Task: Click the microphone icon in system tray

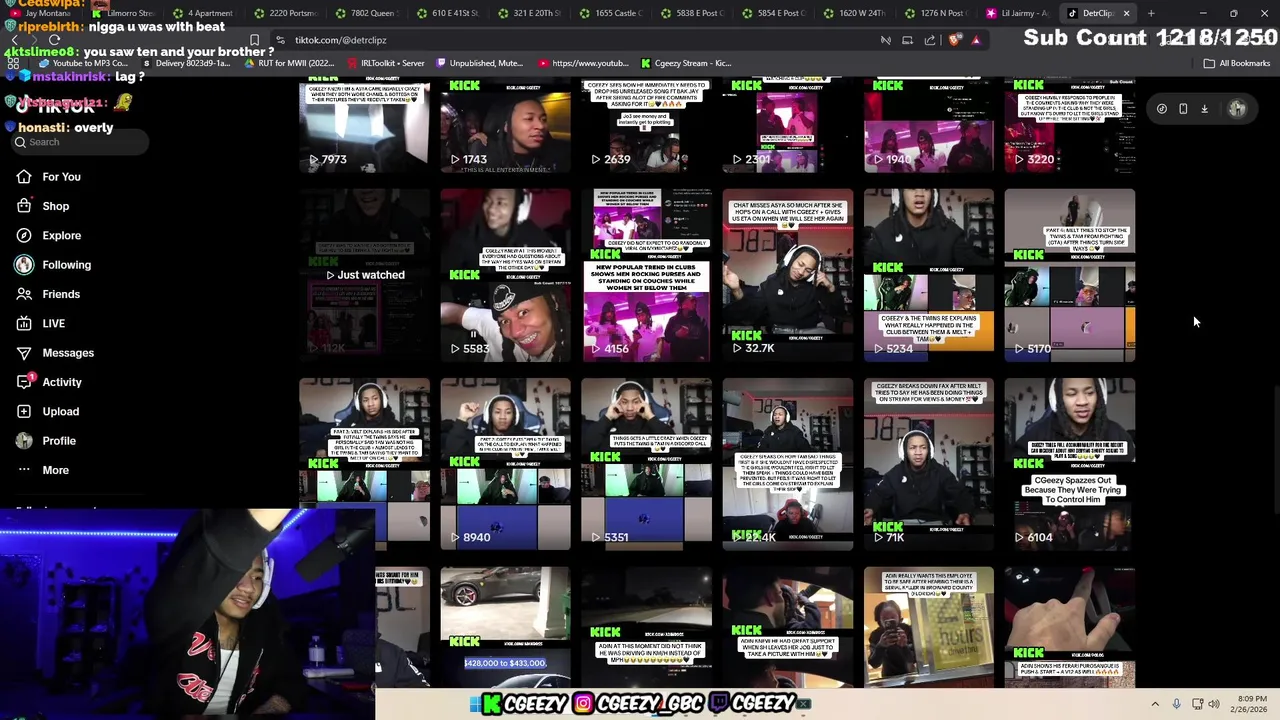Action: 1176,704
